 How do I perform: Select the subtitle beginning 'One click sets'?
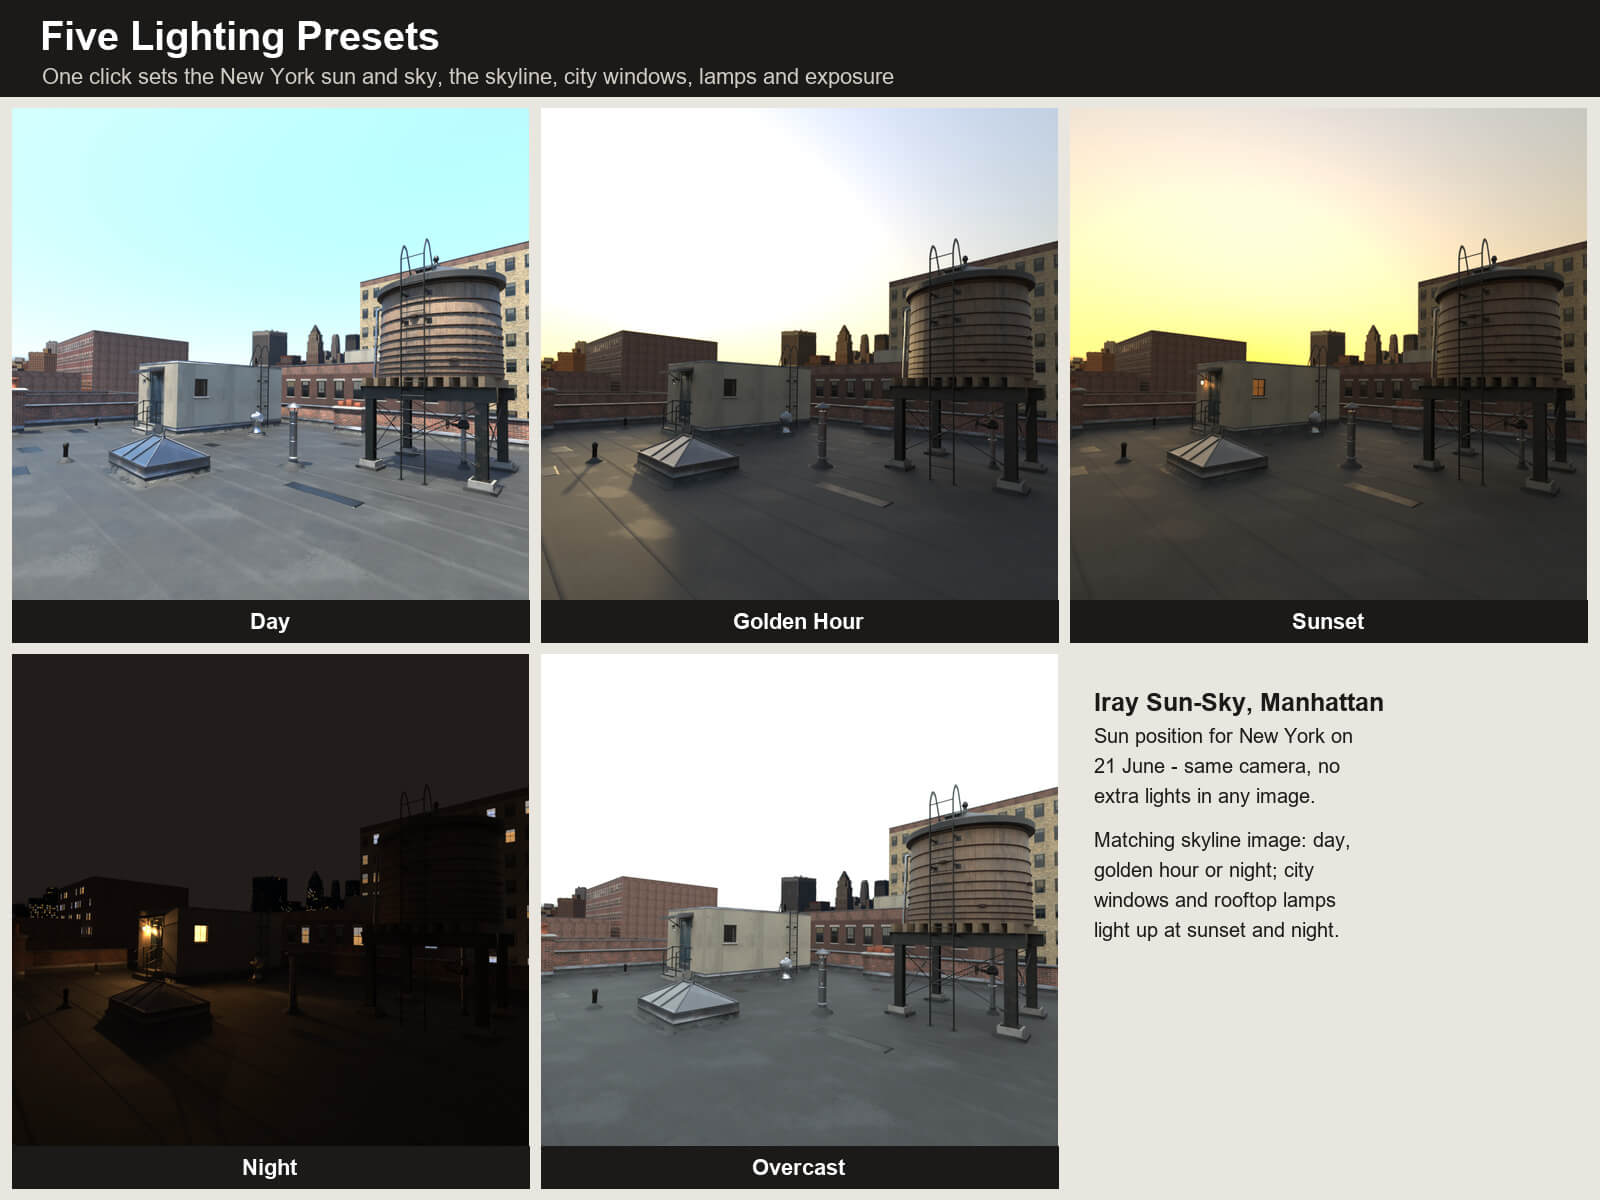468,77
